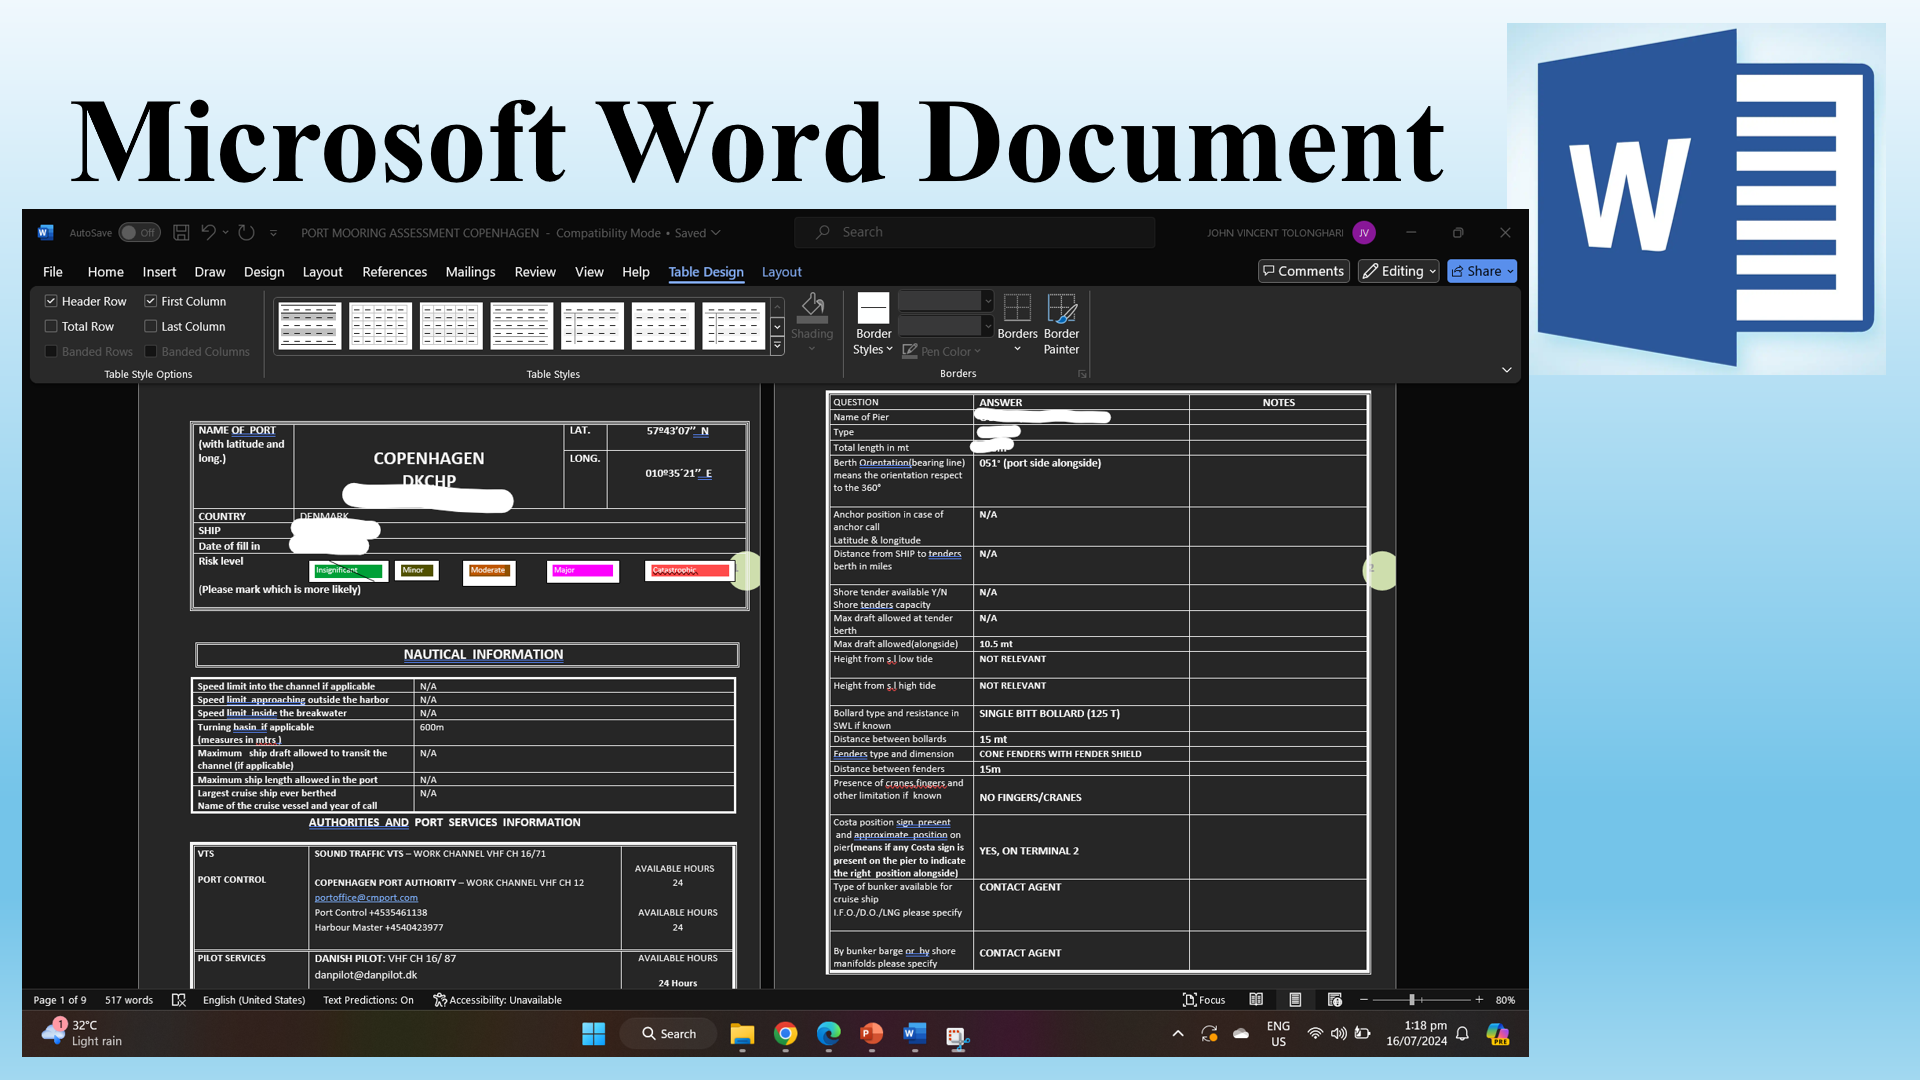Collapse the ribbon with the chevron
This screenshot has width=1920, height=1080.
coord(1506,370)
